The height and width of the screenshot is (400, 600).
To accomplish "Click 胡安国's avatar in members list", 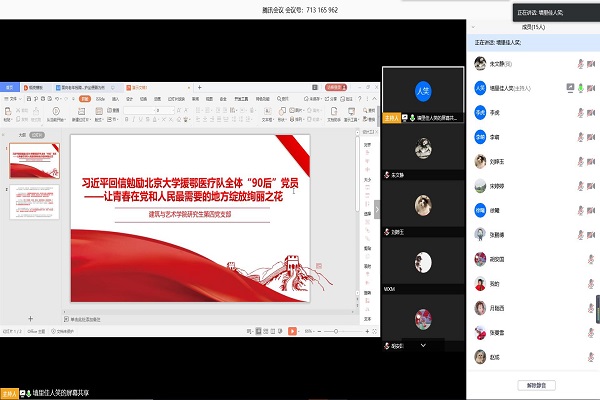I will tap(480, 258).
